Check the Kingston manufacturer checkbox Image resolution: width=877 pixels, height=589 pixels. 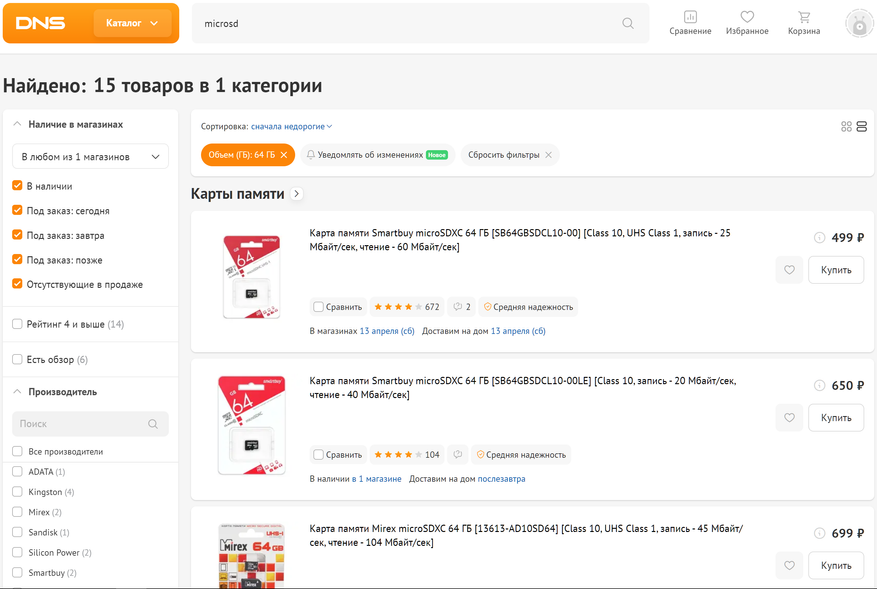[x=17, y=492]
